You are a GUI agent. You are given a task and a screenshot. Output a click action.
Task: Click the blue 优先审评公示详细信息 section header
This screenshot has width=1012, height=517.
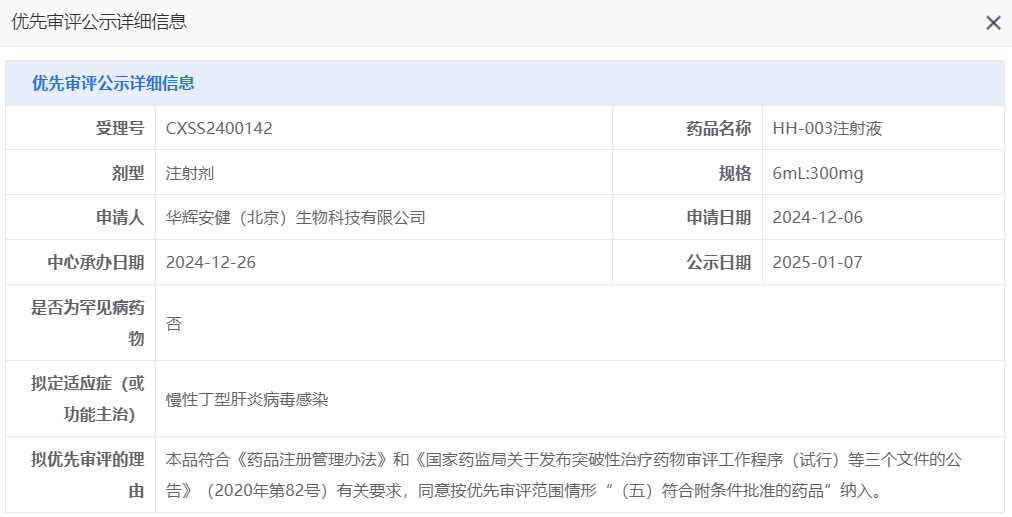pos(113,83)
